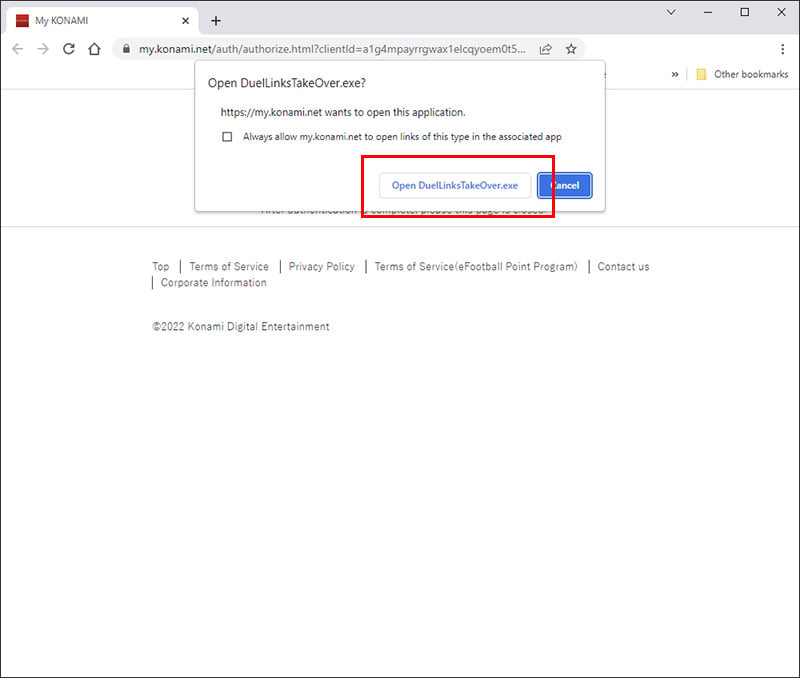Maximize the browser window
The image size is (800, 678).
pos(745,12)
